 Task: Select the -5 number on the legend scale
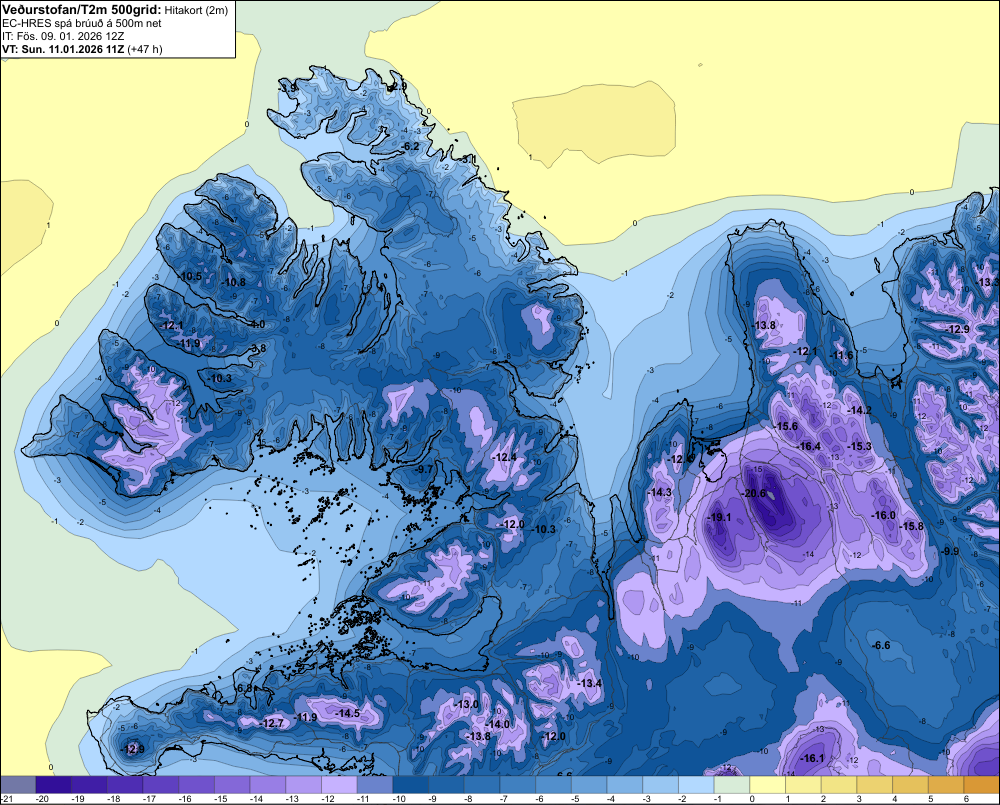(x=574, y=799)
